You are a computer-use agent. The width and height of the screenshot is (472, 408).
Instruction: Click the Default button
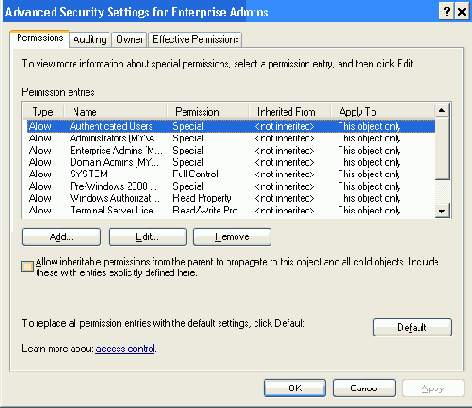[x=412, y=327]
